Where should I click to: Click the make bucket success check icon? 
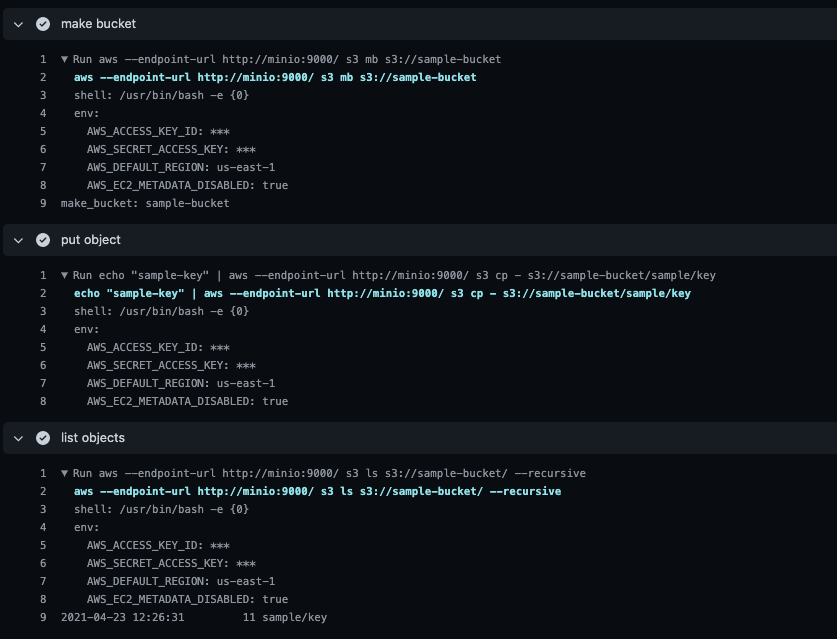43,24
